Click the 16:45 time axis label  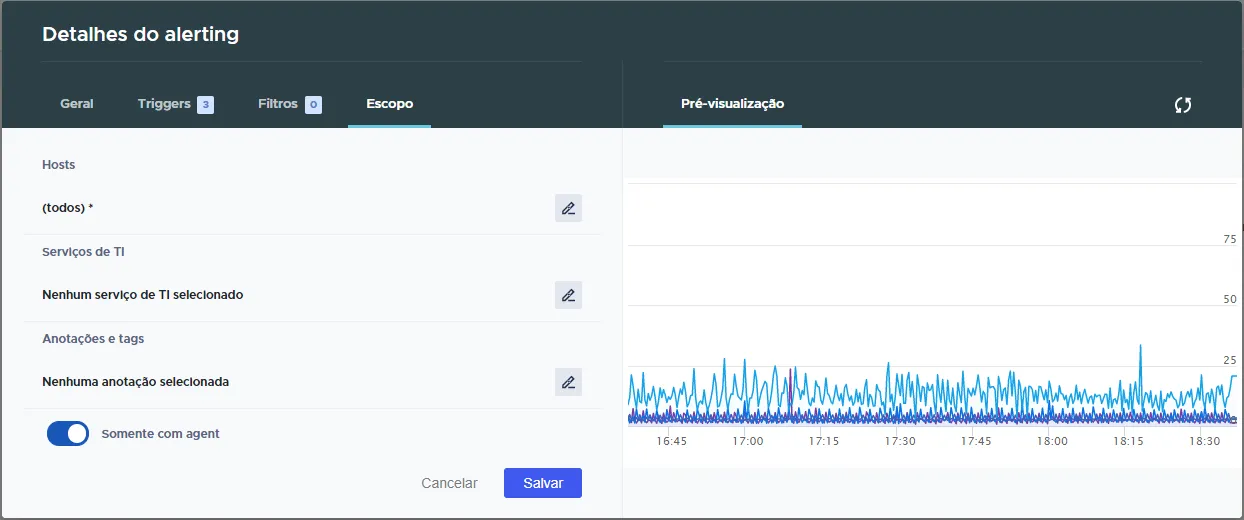[671, 441]
